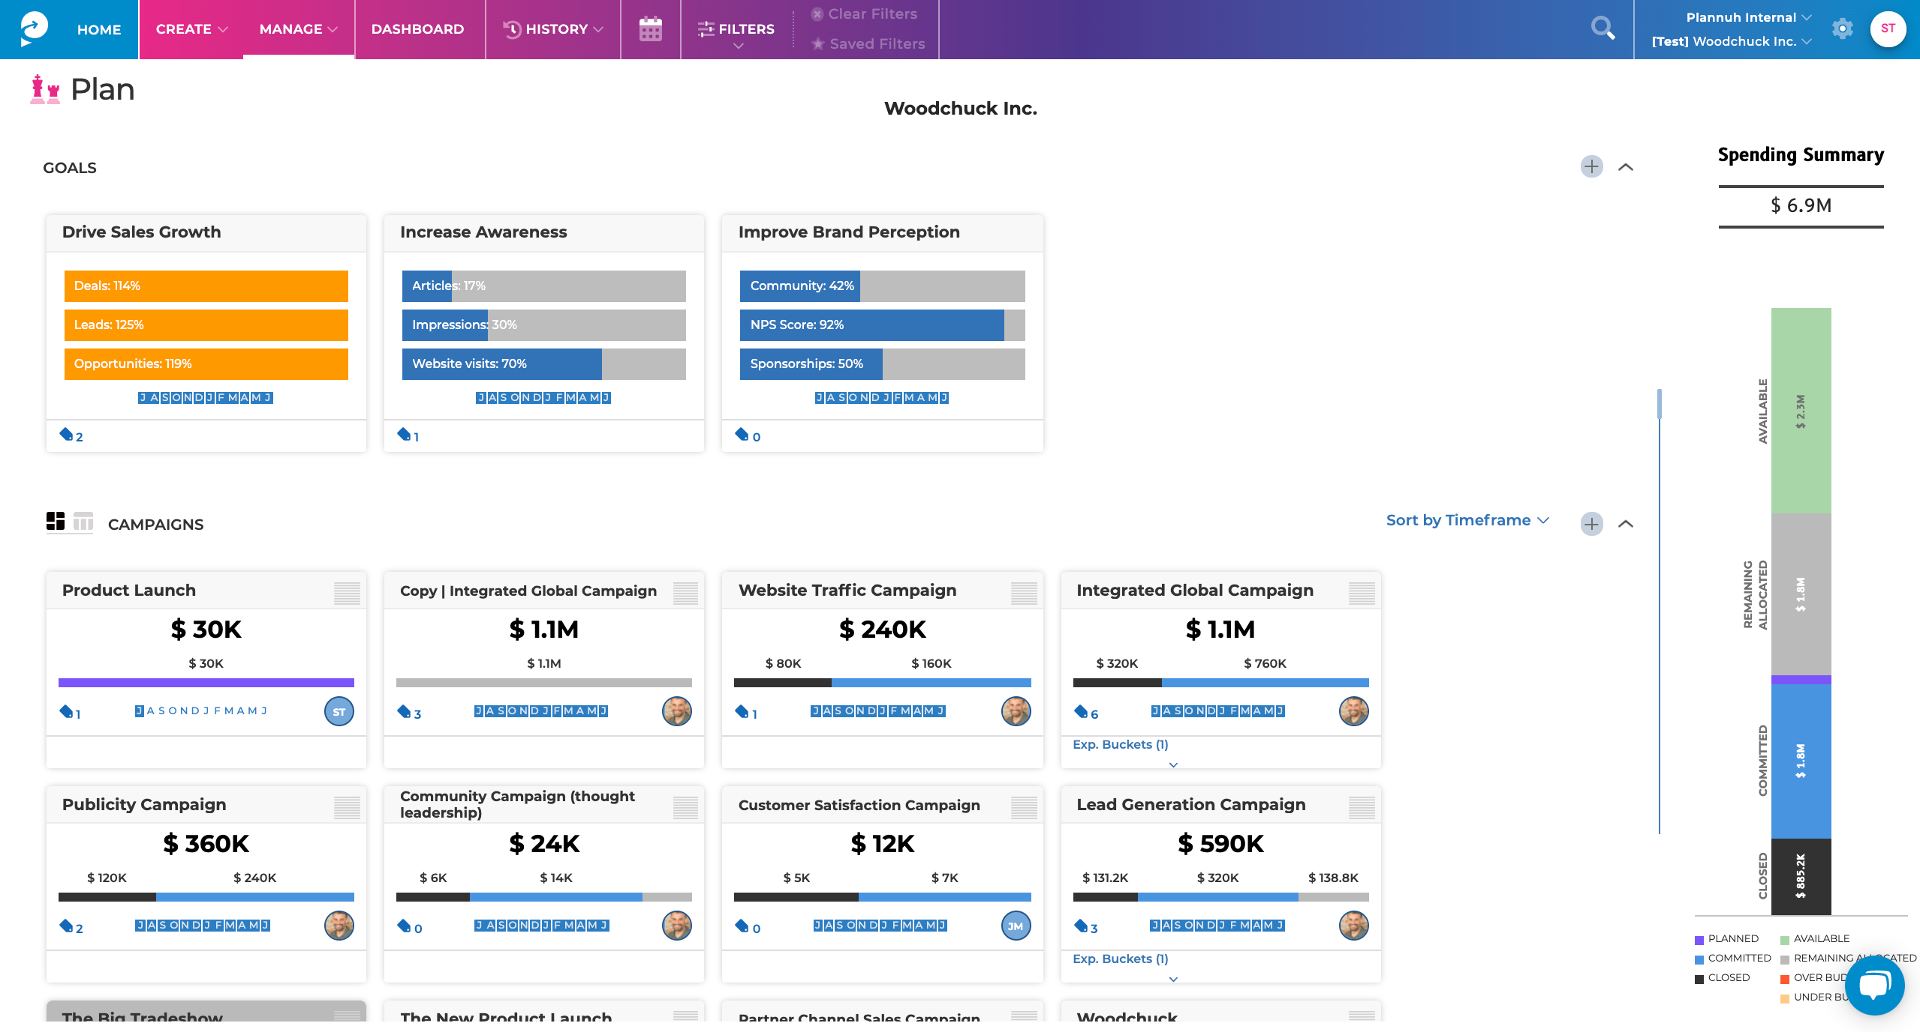
Task: Expand Exp. Buckets on Integrated Global Campaign
Action: coord(1120,744)
